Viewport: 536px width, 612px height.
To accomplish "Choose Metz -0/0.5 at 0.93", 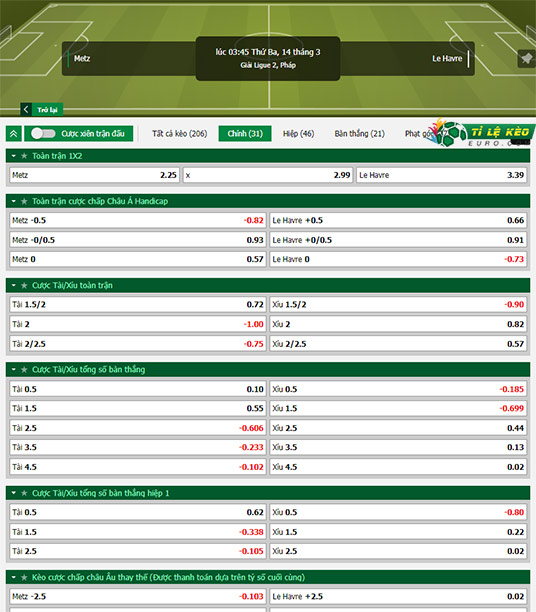I will (x=138, y=240).
